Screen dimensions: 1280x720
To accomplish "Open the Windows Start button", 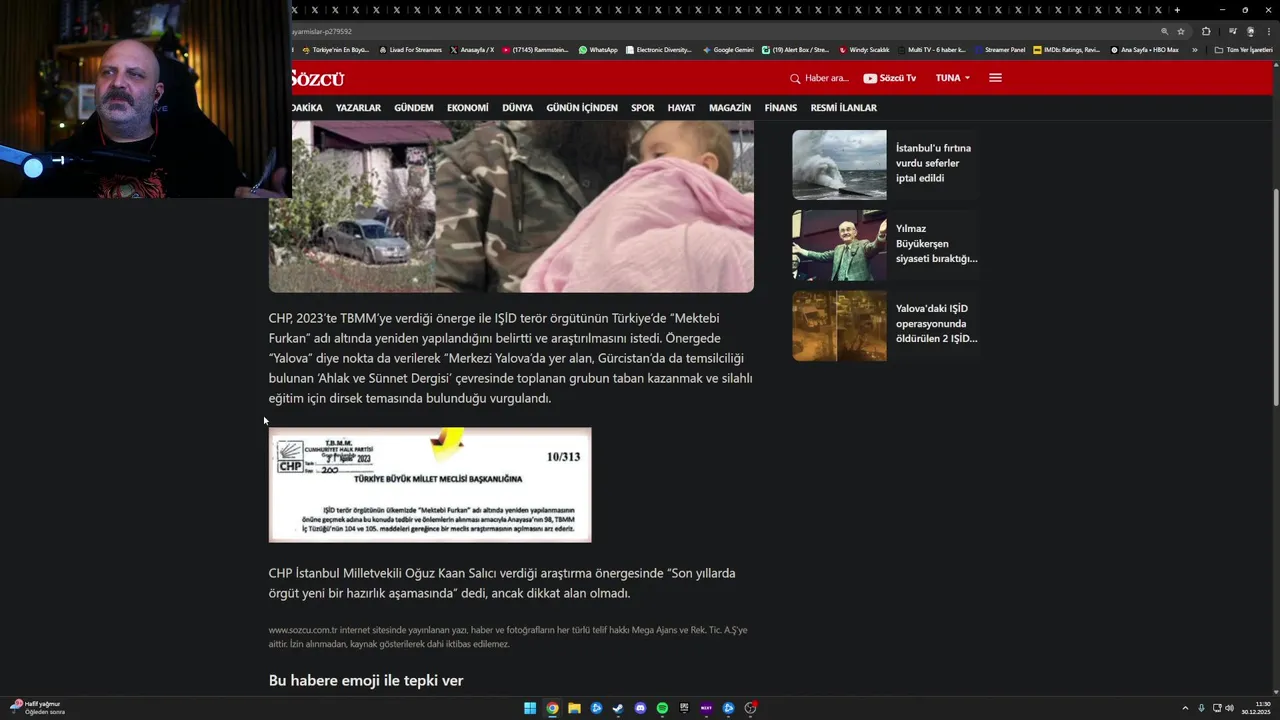I will [x=530, y=708].
